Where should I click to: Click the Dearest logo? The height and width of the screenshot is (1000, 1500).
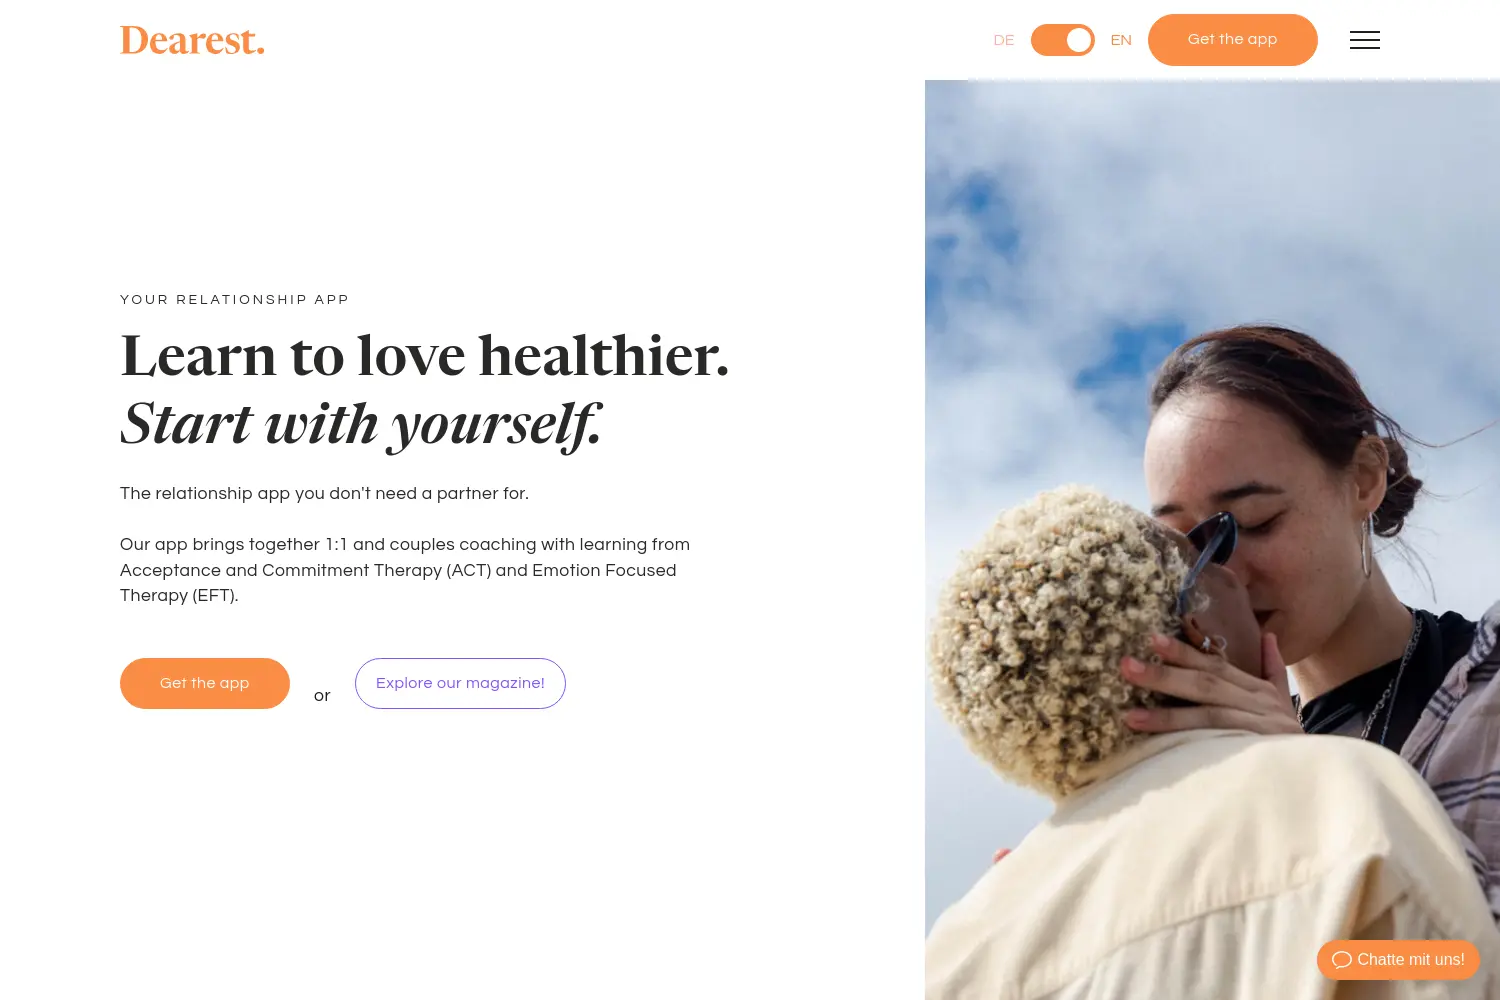[192, 41]
